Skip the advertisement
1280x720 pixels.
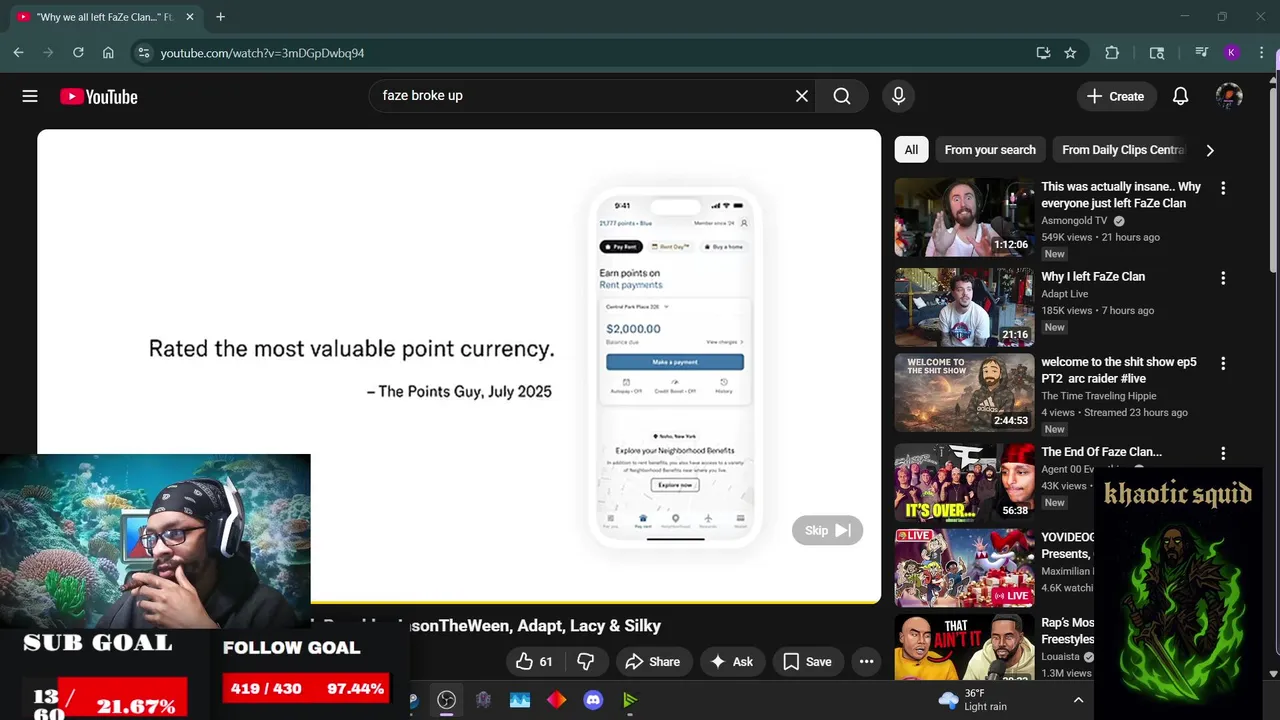[x=827, y=530]
